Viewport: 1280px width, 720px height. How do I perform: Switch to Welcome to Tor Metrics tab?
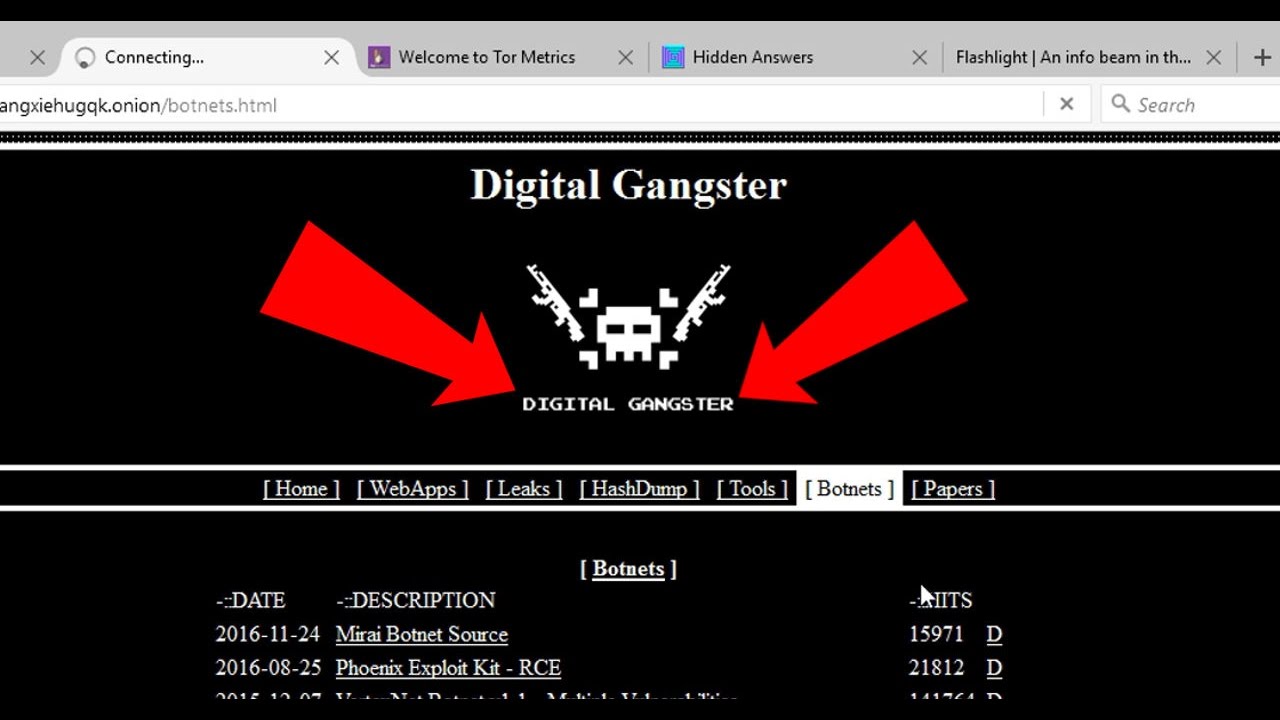(500, 57)
